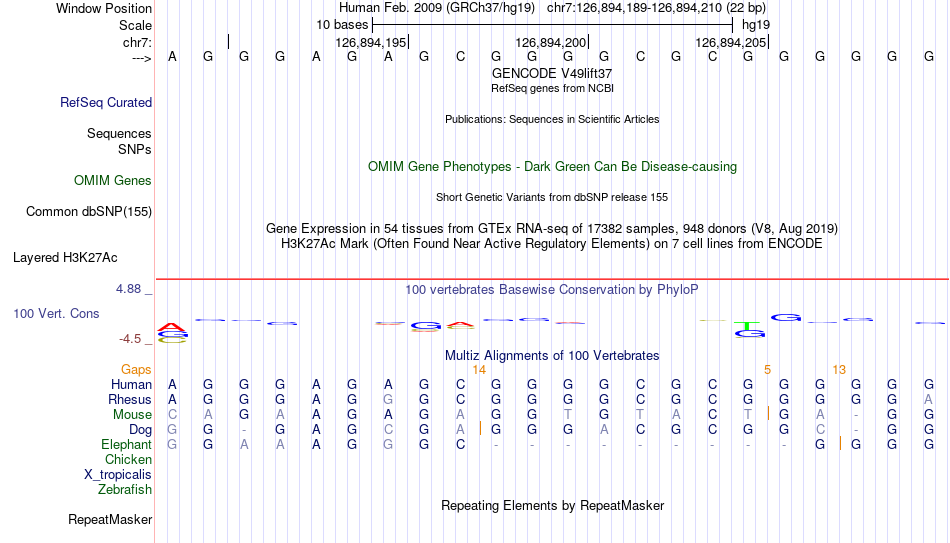The width and height of the screenshot is (950, 543).
Task: Click the -4.5 PhyloP scale minimum
Action: pyautogui.click(x=130, y=339)
